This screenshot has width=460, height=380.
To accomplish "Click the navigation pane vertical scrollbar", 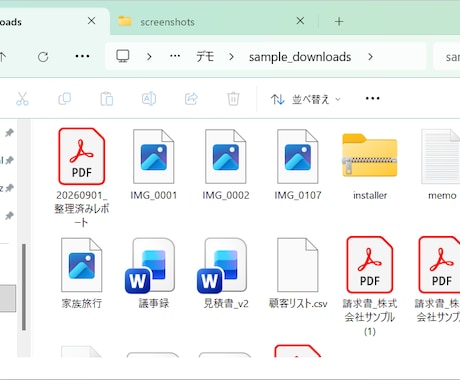I will pos(24,287).
